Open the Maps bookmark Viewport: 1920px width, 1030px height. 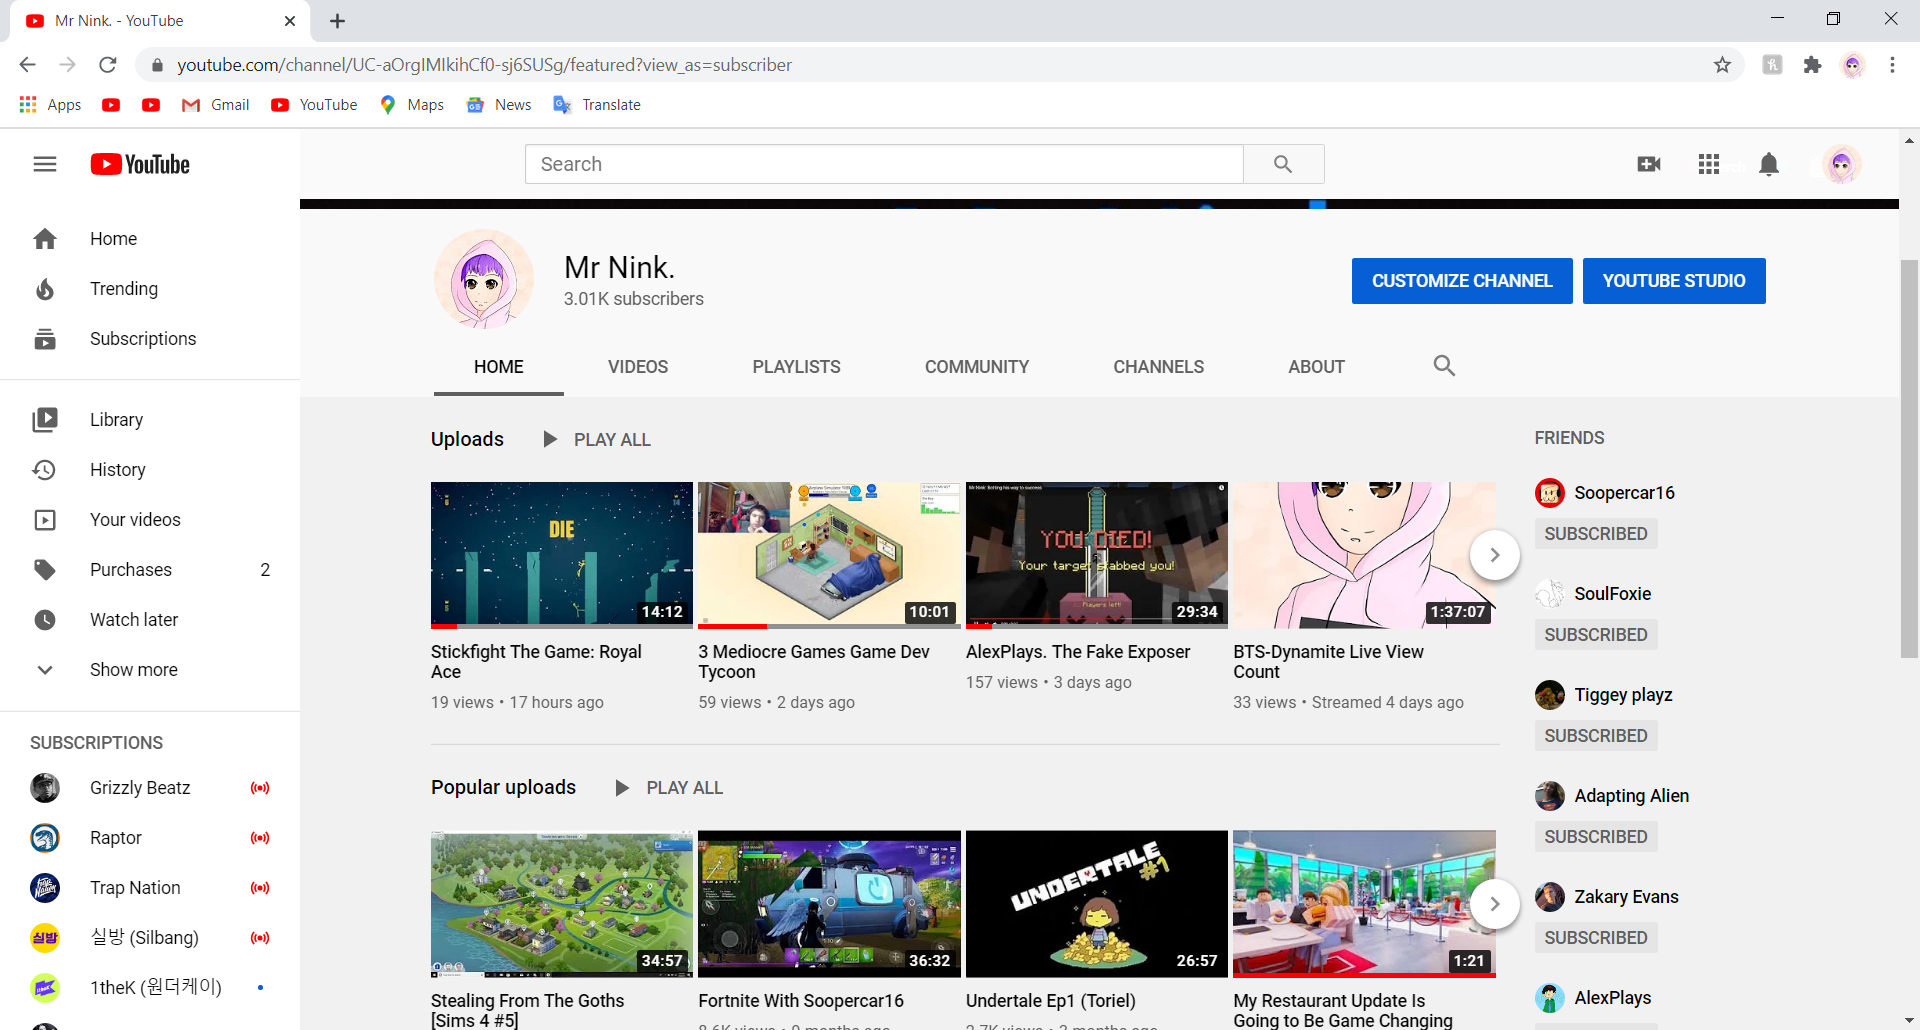pos(412,105)
